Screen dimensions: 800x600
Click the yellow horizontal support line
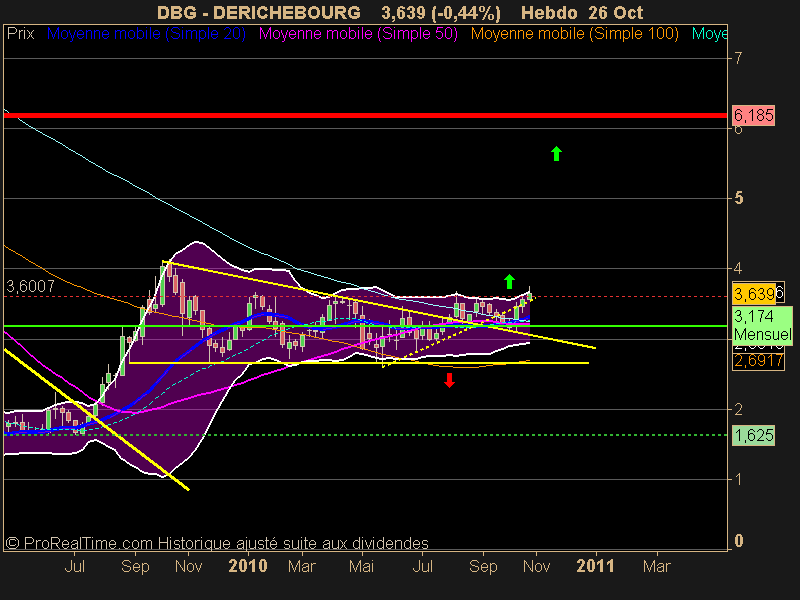(x=359, y=363)
